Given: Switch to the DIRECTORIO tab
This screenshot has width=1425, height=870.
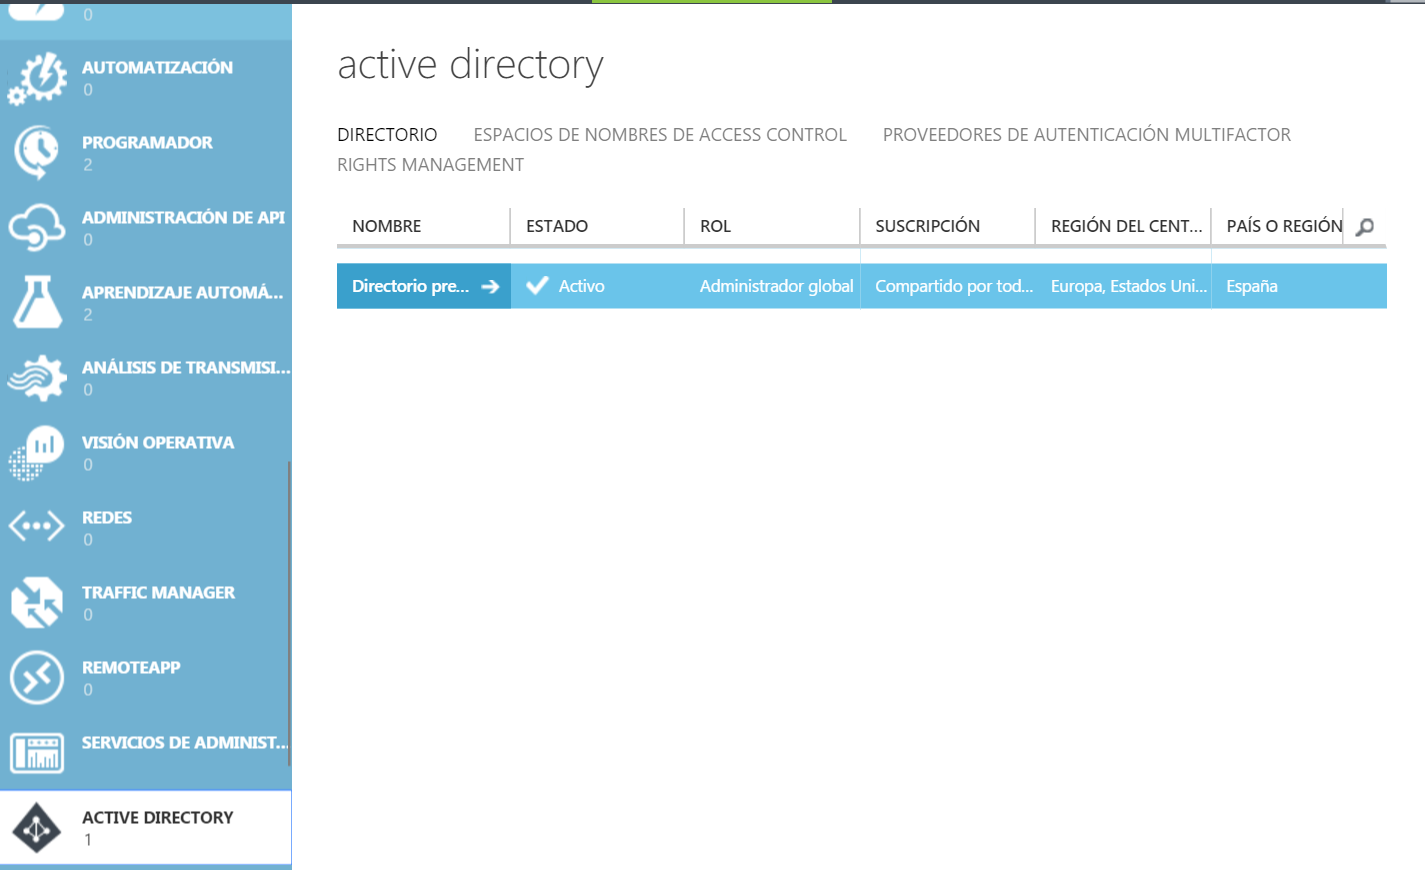Looking at the screenshot, I should pos(387,133).
